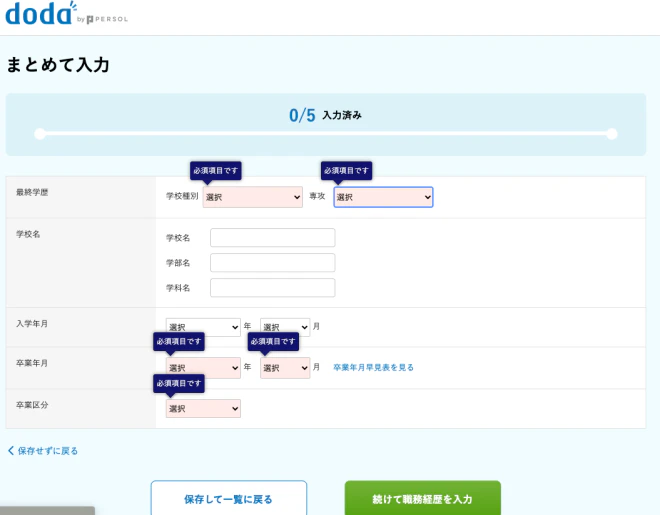Click the 必須項目です tooltip above 学校種別

216,171
